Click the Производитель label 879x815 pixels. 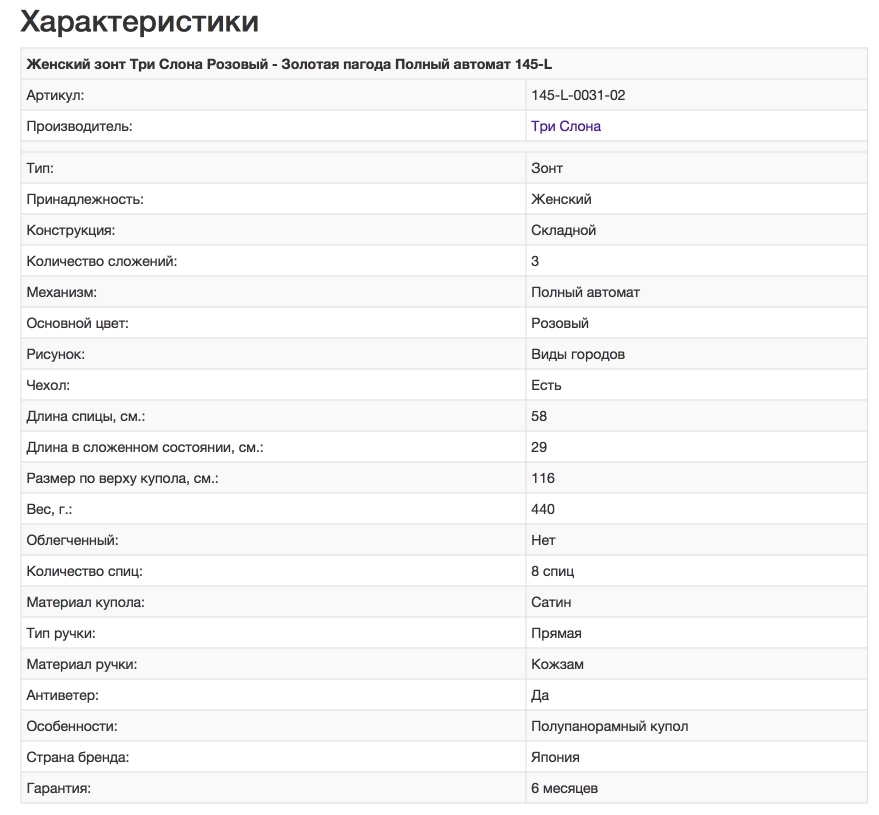pyautogui.click(x=79, y=127)
